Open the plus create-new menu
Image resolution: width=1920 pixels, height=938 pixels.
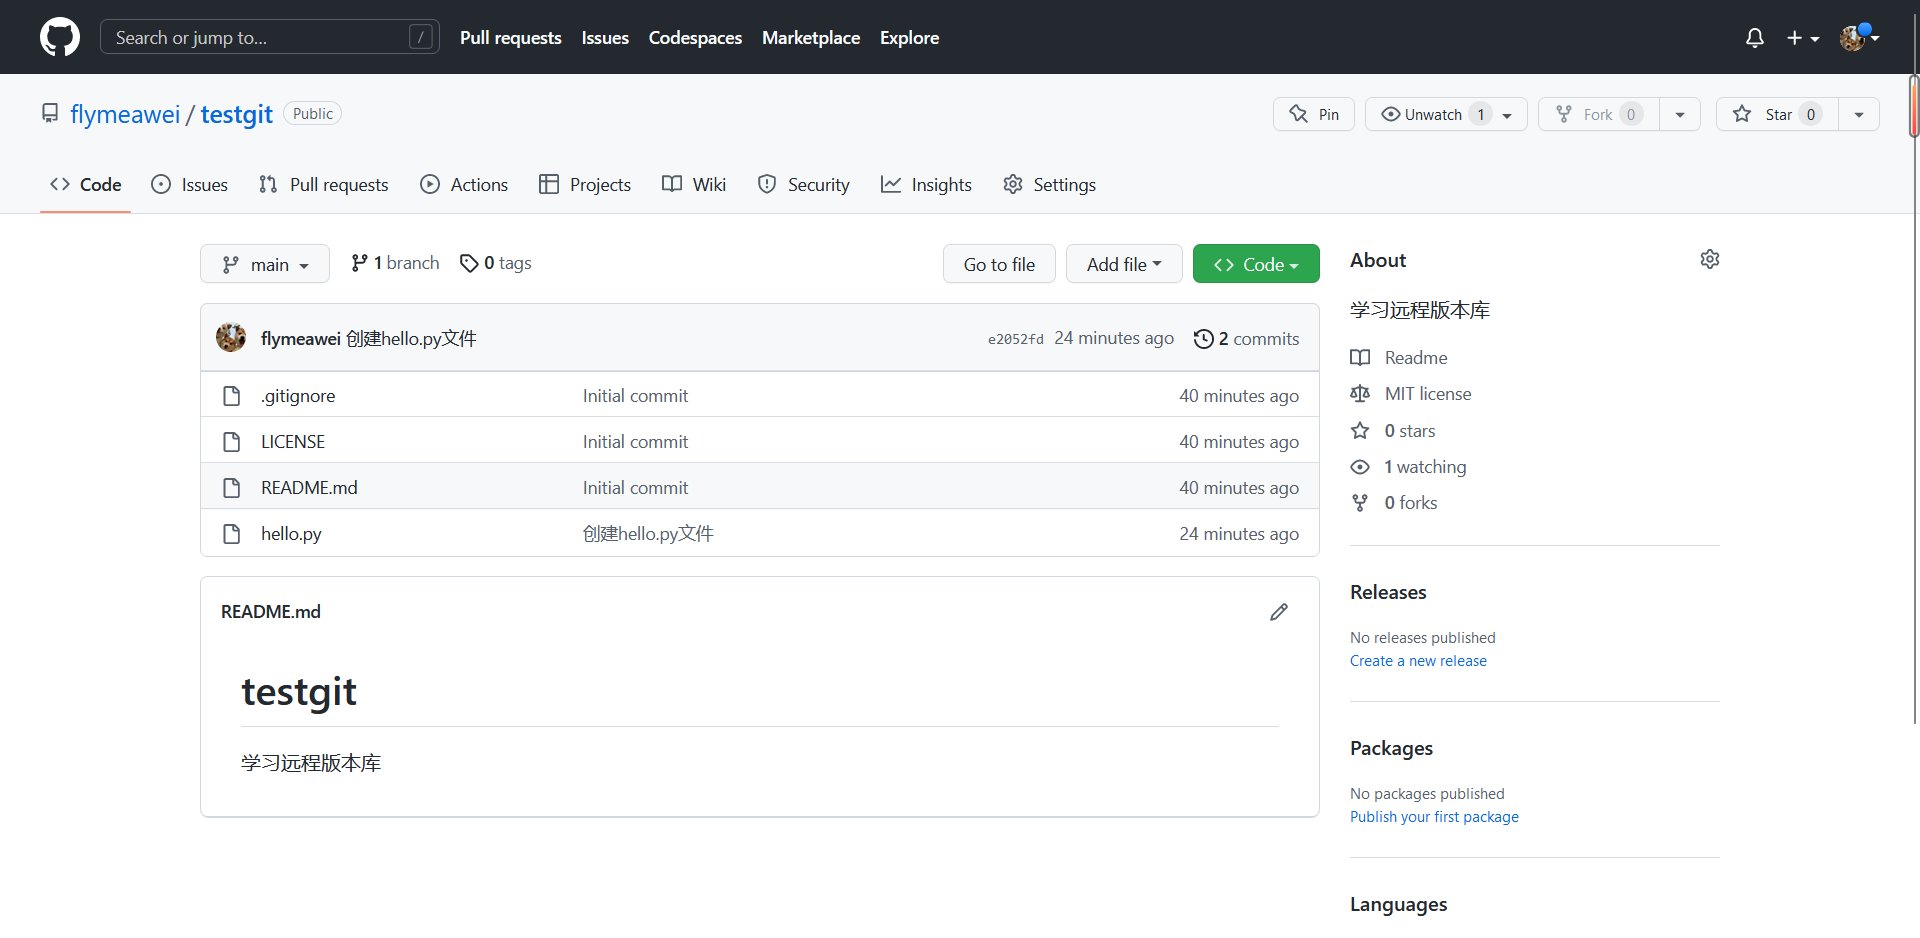1803,38
